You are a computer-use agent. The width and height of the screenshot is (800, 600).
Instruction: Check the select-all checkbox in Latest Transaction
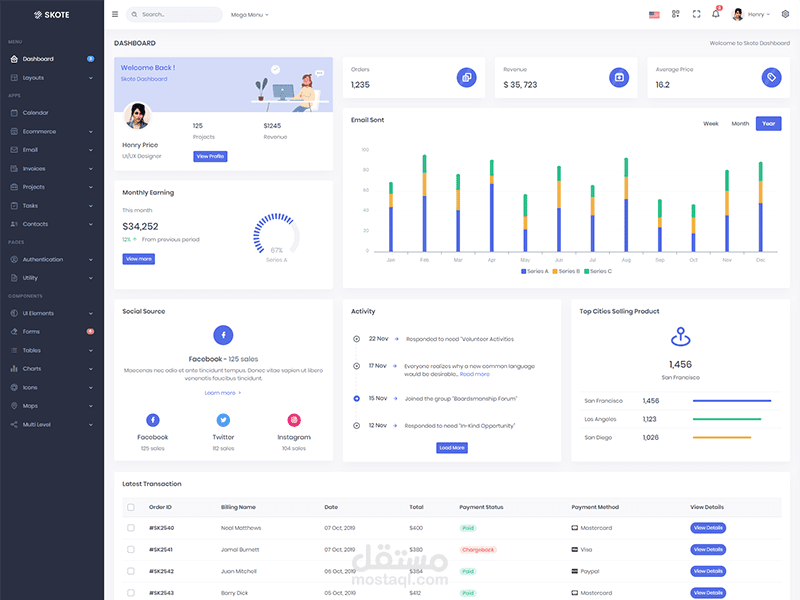[131, 507]
